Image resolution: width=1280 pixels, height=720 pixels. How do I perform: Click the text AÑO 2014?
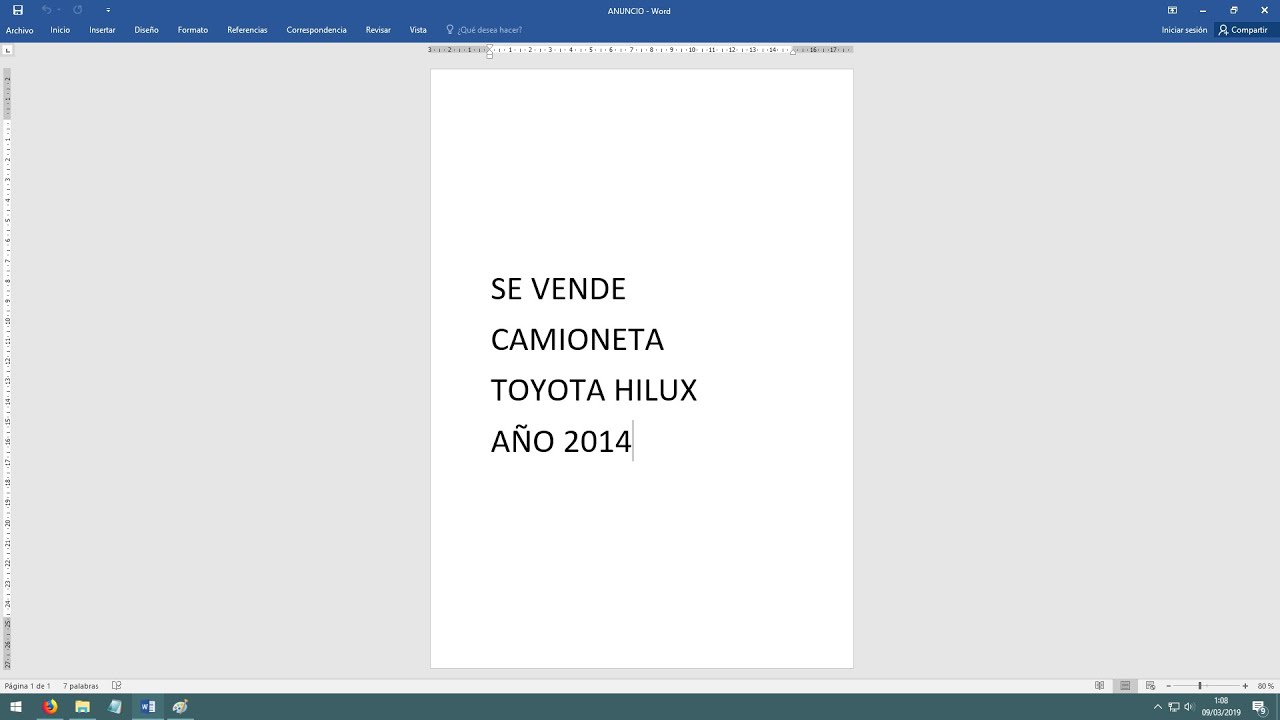point(561,439)
